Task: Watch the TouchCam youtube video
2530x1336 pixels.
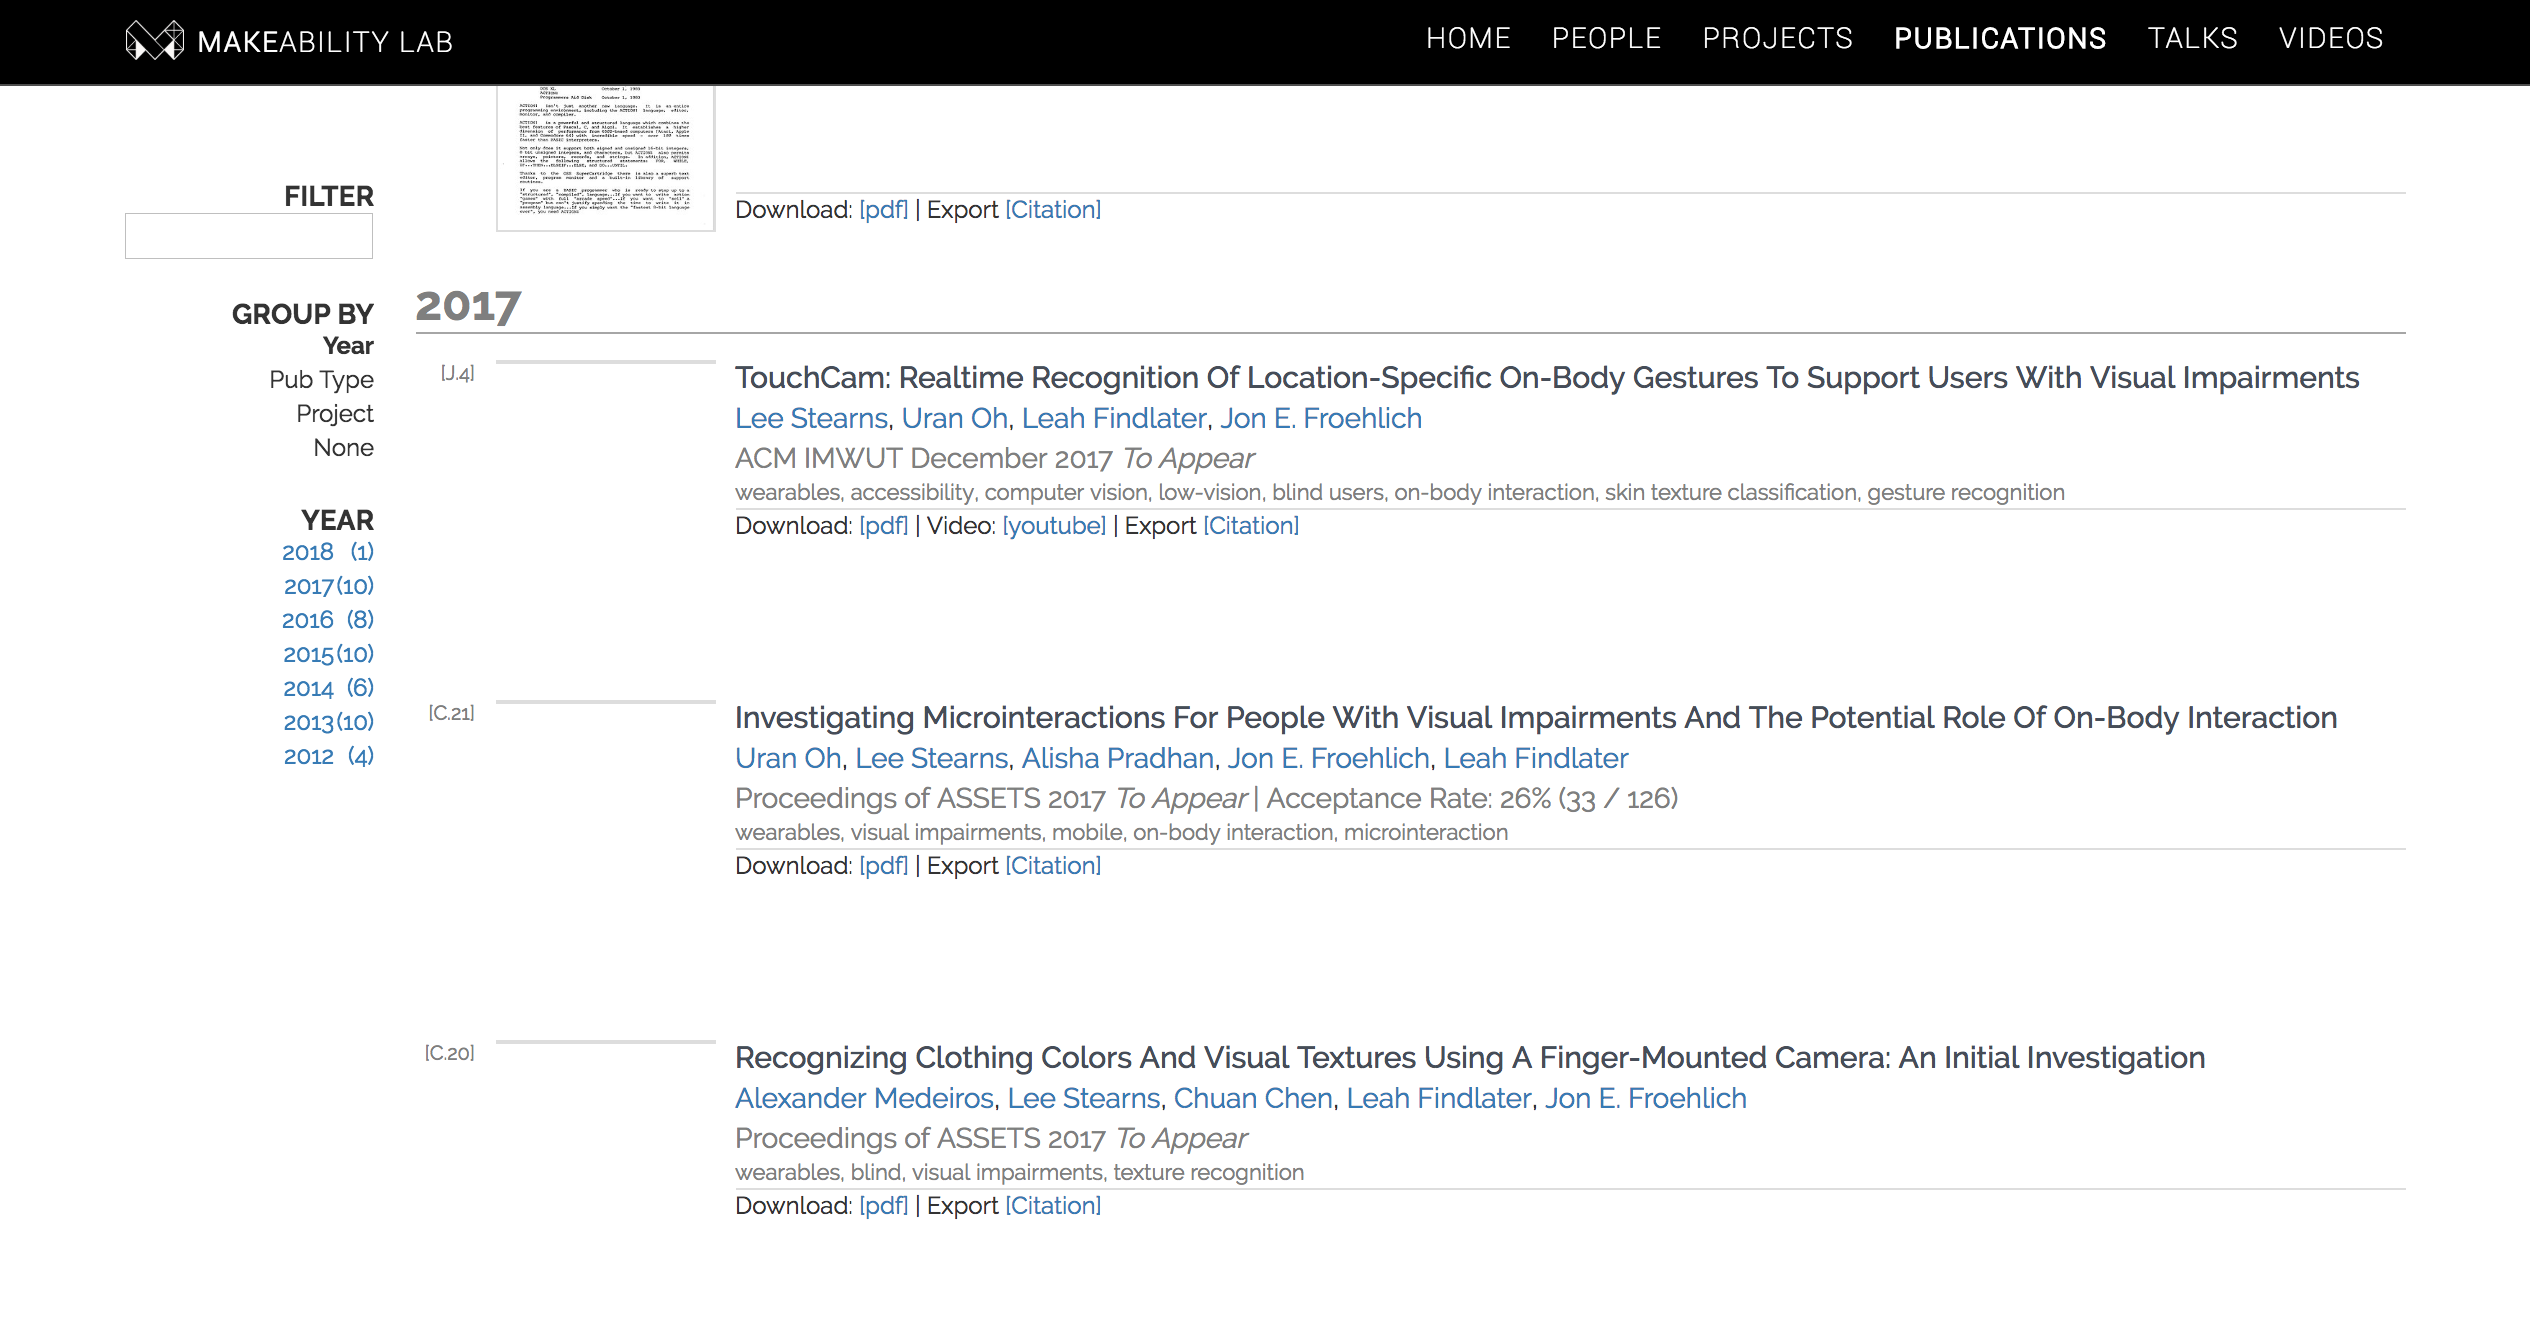Action: 1055,524
